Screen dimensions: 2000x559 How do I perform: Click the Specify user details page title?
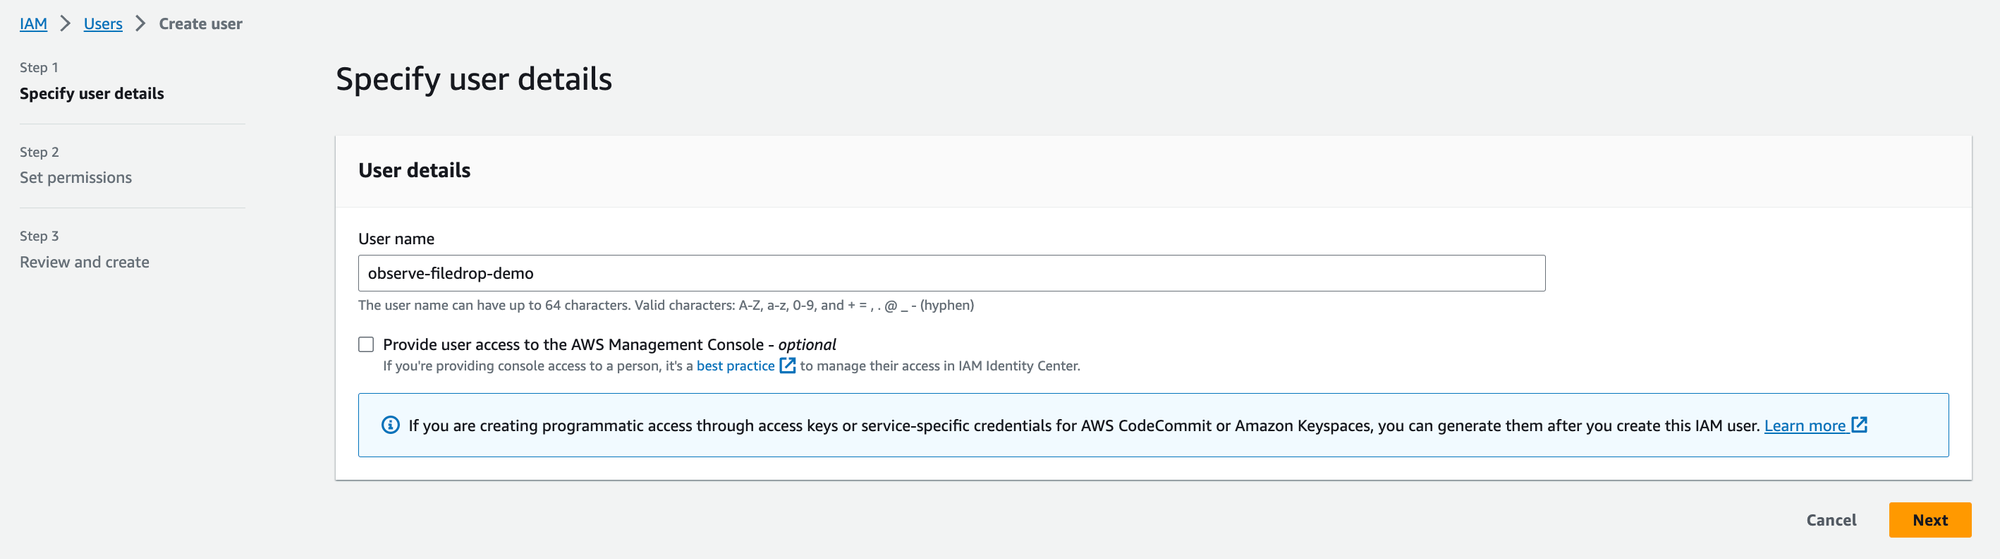[474, 79]
